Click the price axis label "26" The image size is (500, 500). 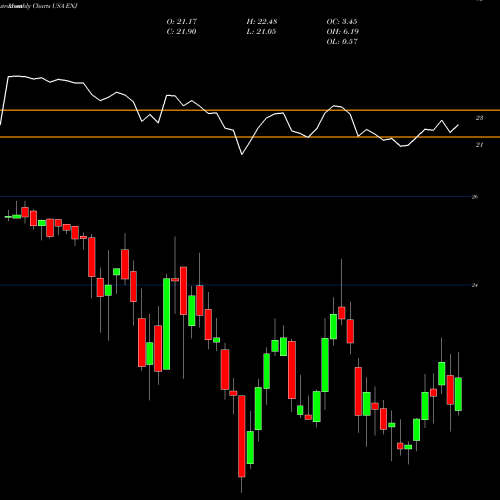click(x=475, y=197)
